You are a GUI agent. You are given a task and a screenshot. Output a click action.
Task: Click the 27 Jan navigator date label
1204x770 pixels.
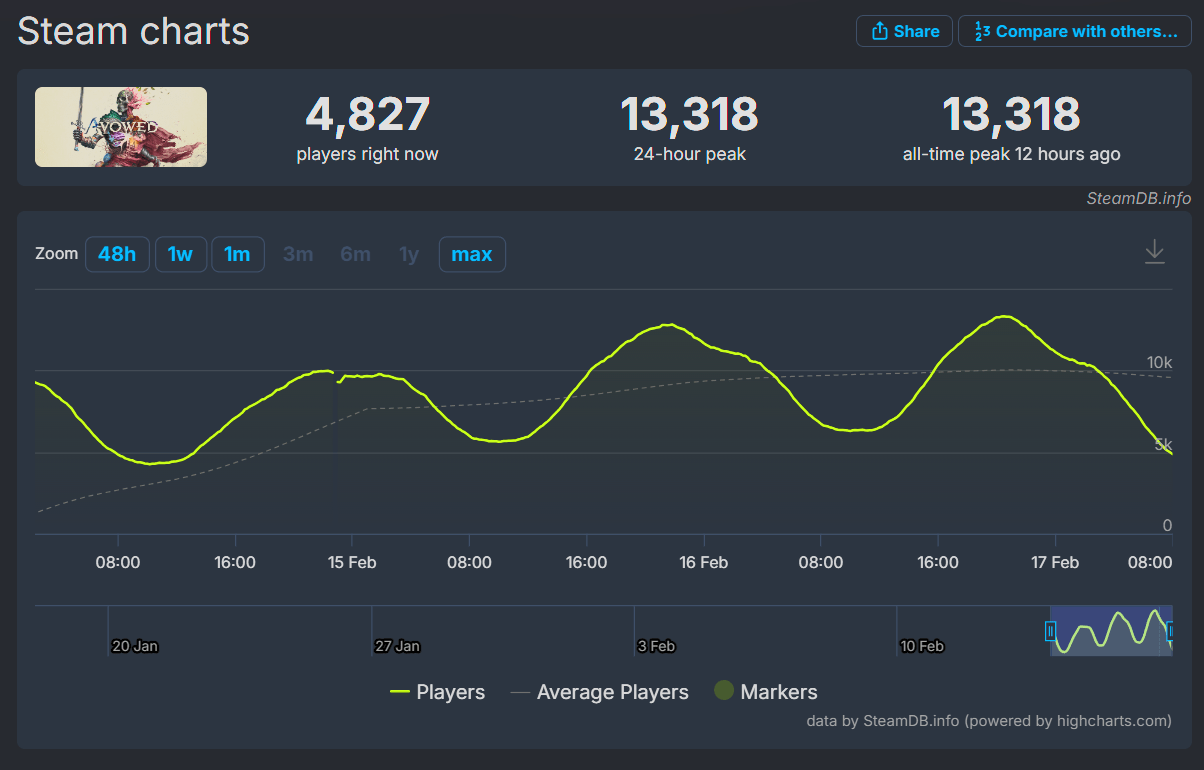click(397, 646)
